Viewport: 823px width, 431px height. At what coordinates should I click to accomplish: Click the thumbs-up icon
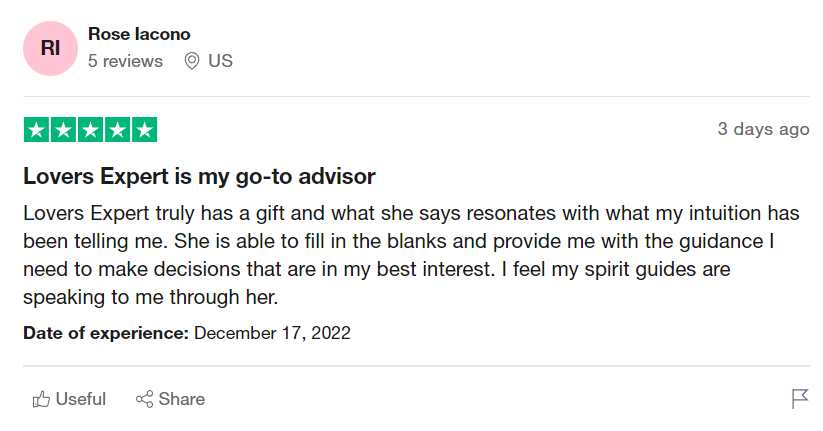[41, 400]
